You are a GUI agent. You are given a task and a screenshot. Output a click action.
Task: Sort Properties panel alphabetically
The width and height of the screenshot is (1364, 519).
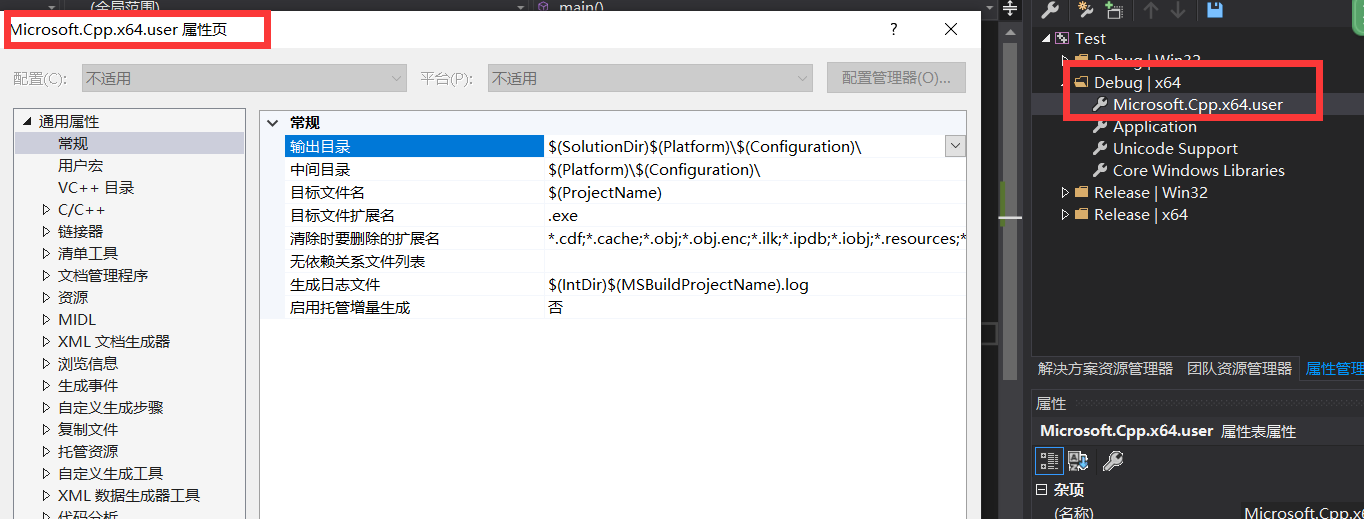pyautogui.click(x=1078, y=460)
